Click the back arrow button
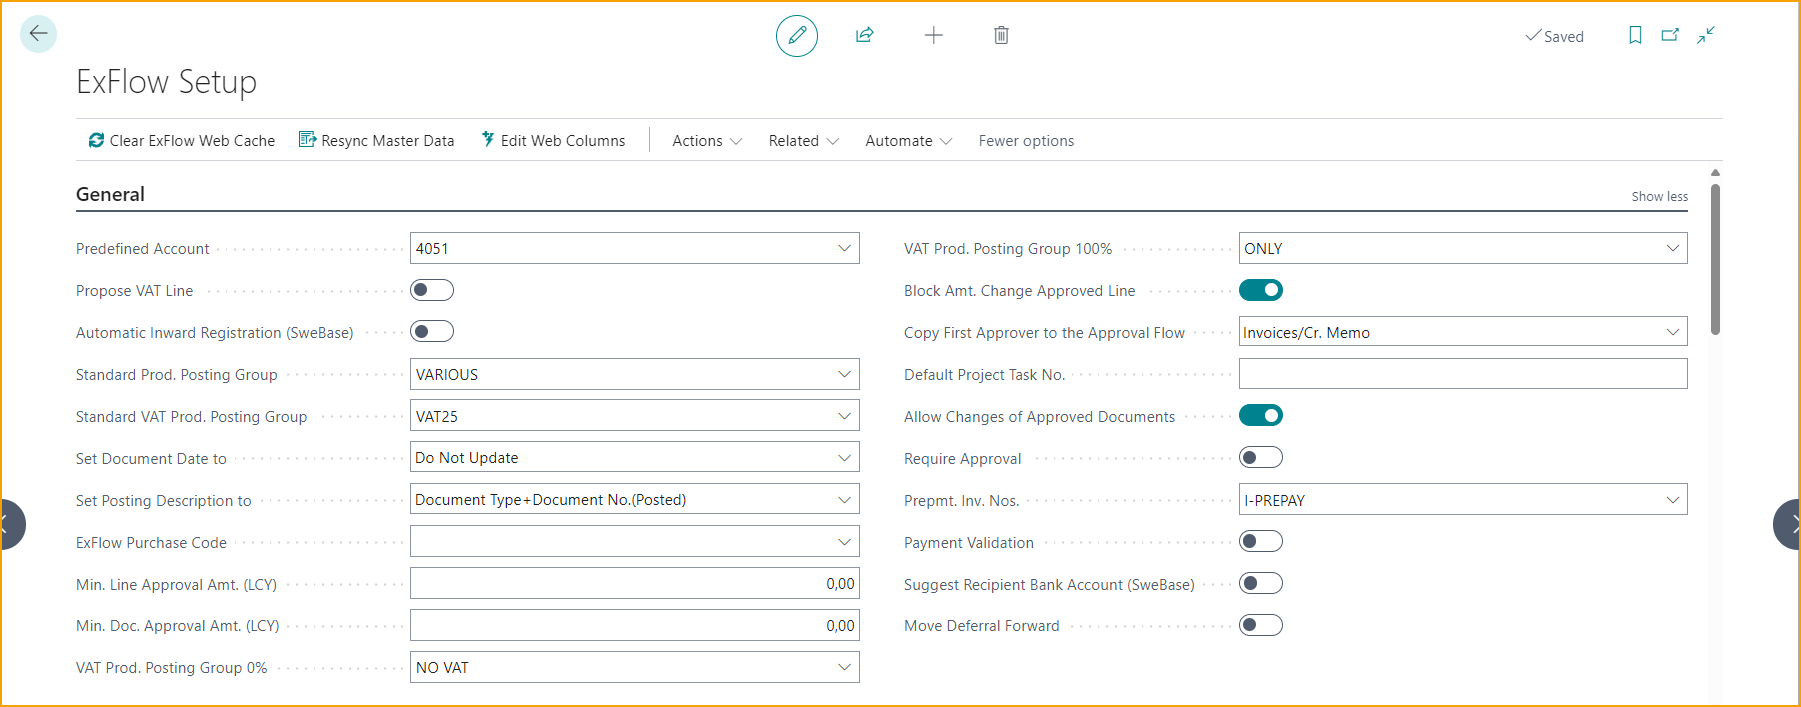 (38, 34)
